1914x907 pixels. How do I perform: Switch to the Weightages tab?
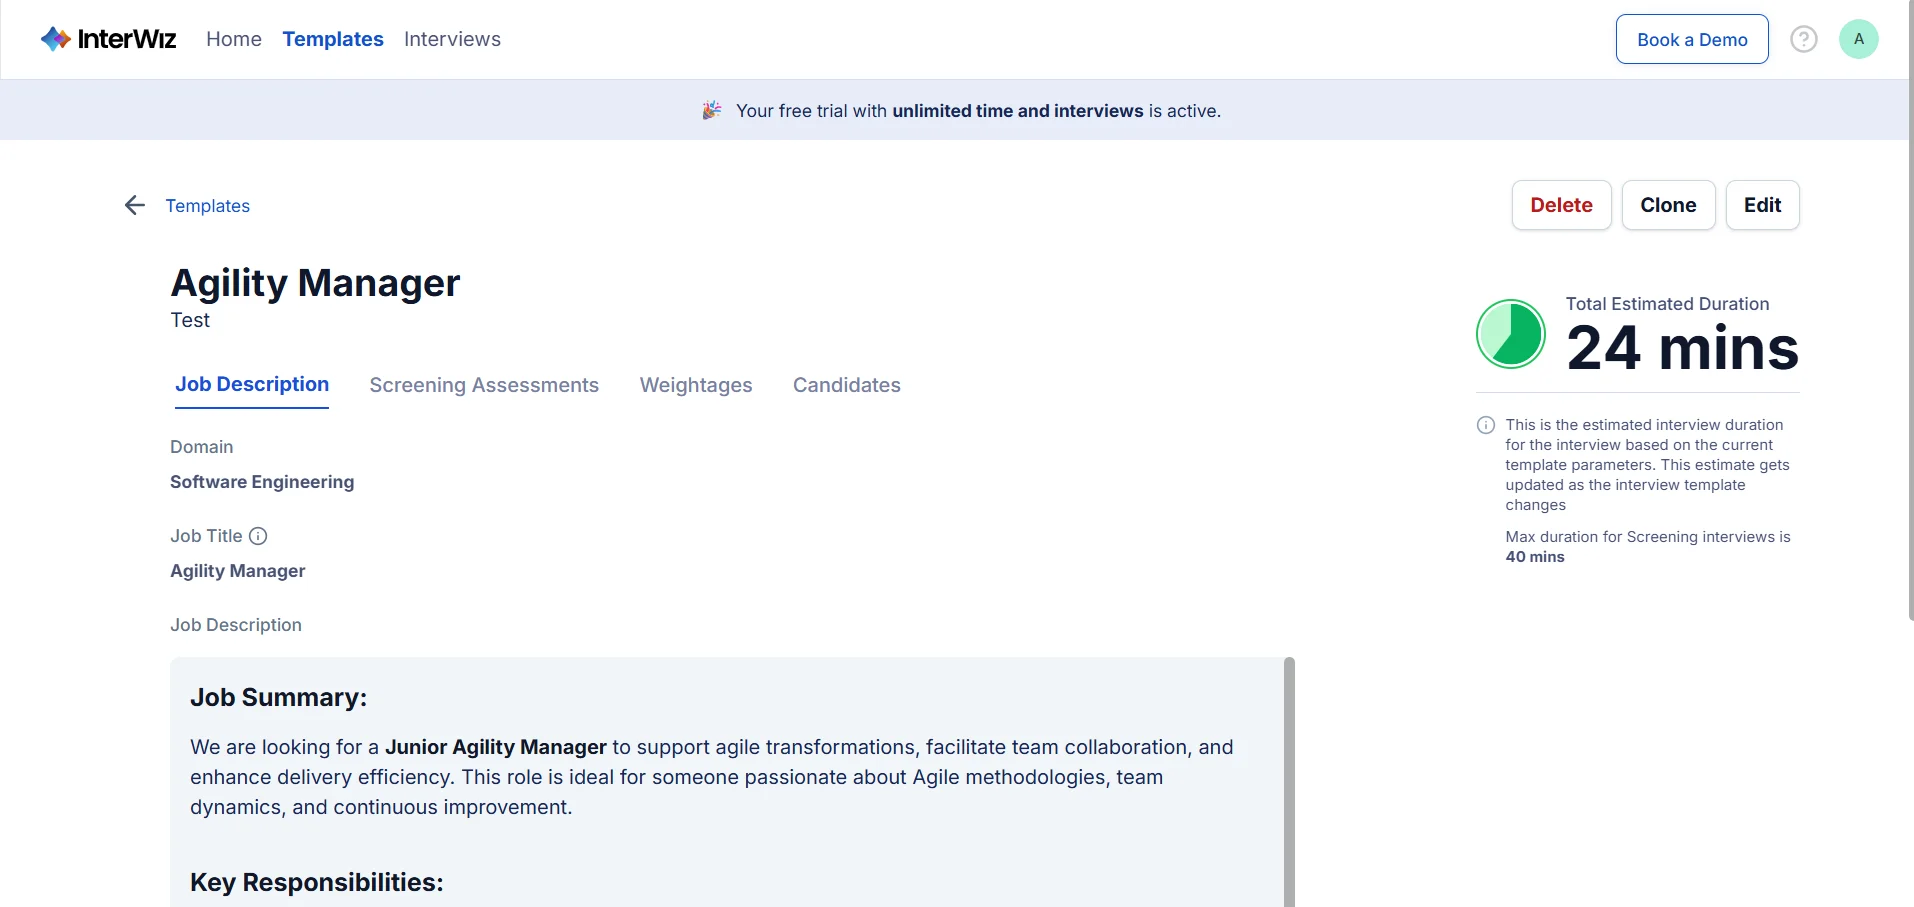click(696, 385)
